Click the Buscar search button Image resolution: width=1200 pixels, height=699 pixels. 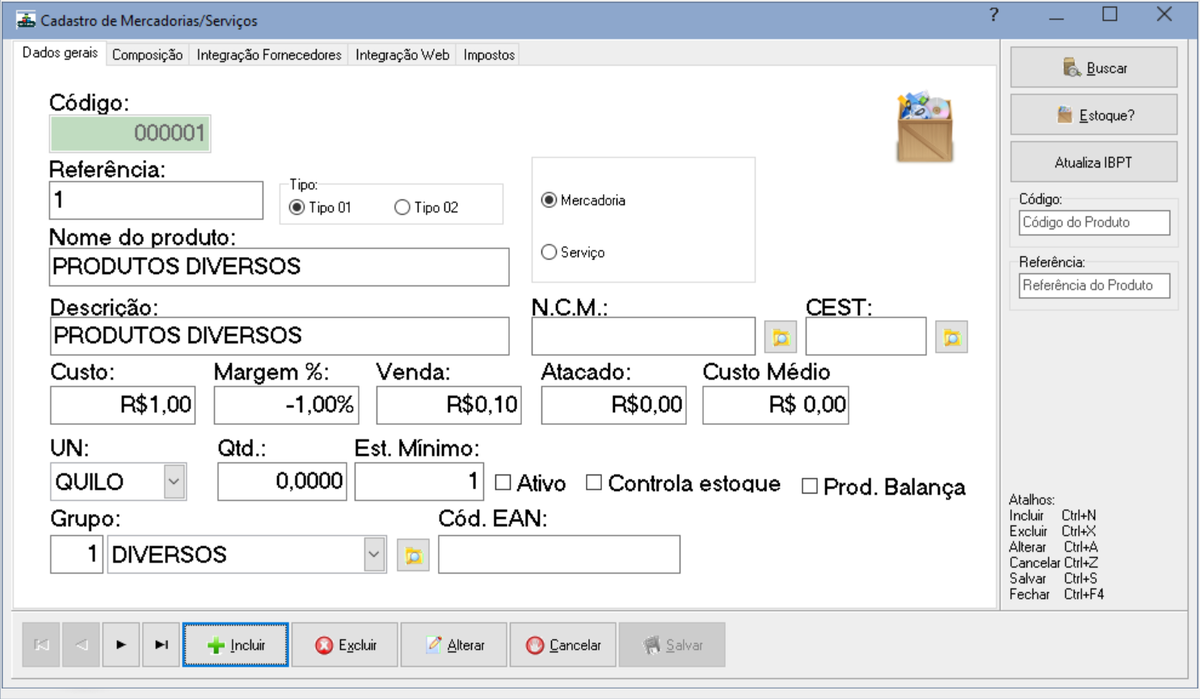(x=1093, y=68)
